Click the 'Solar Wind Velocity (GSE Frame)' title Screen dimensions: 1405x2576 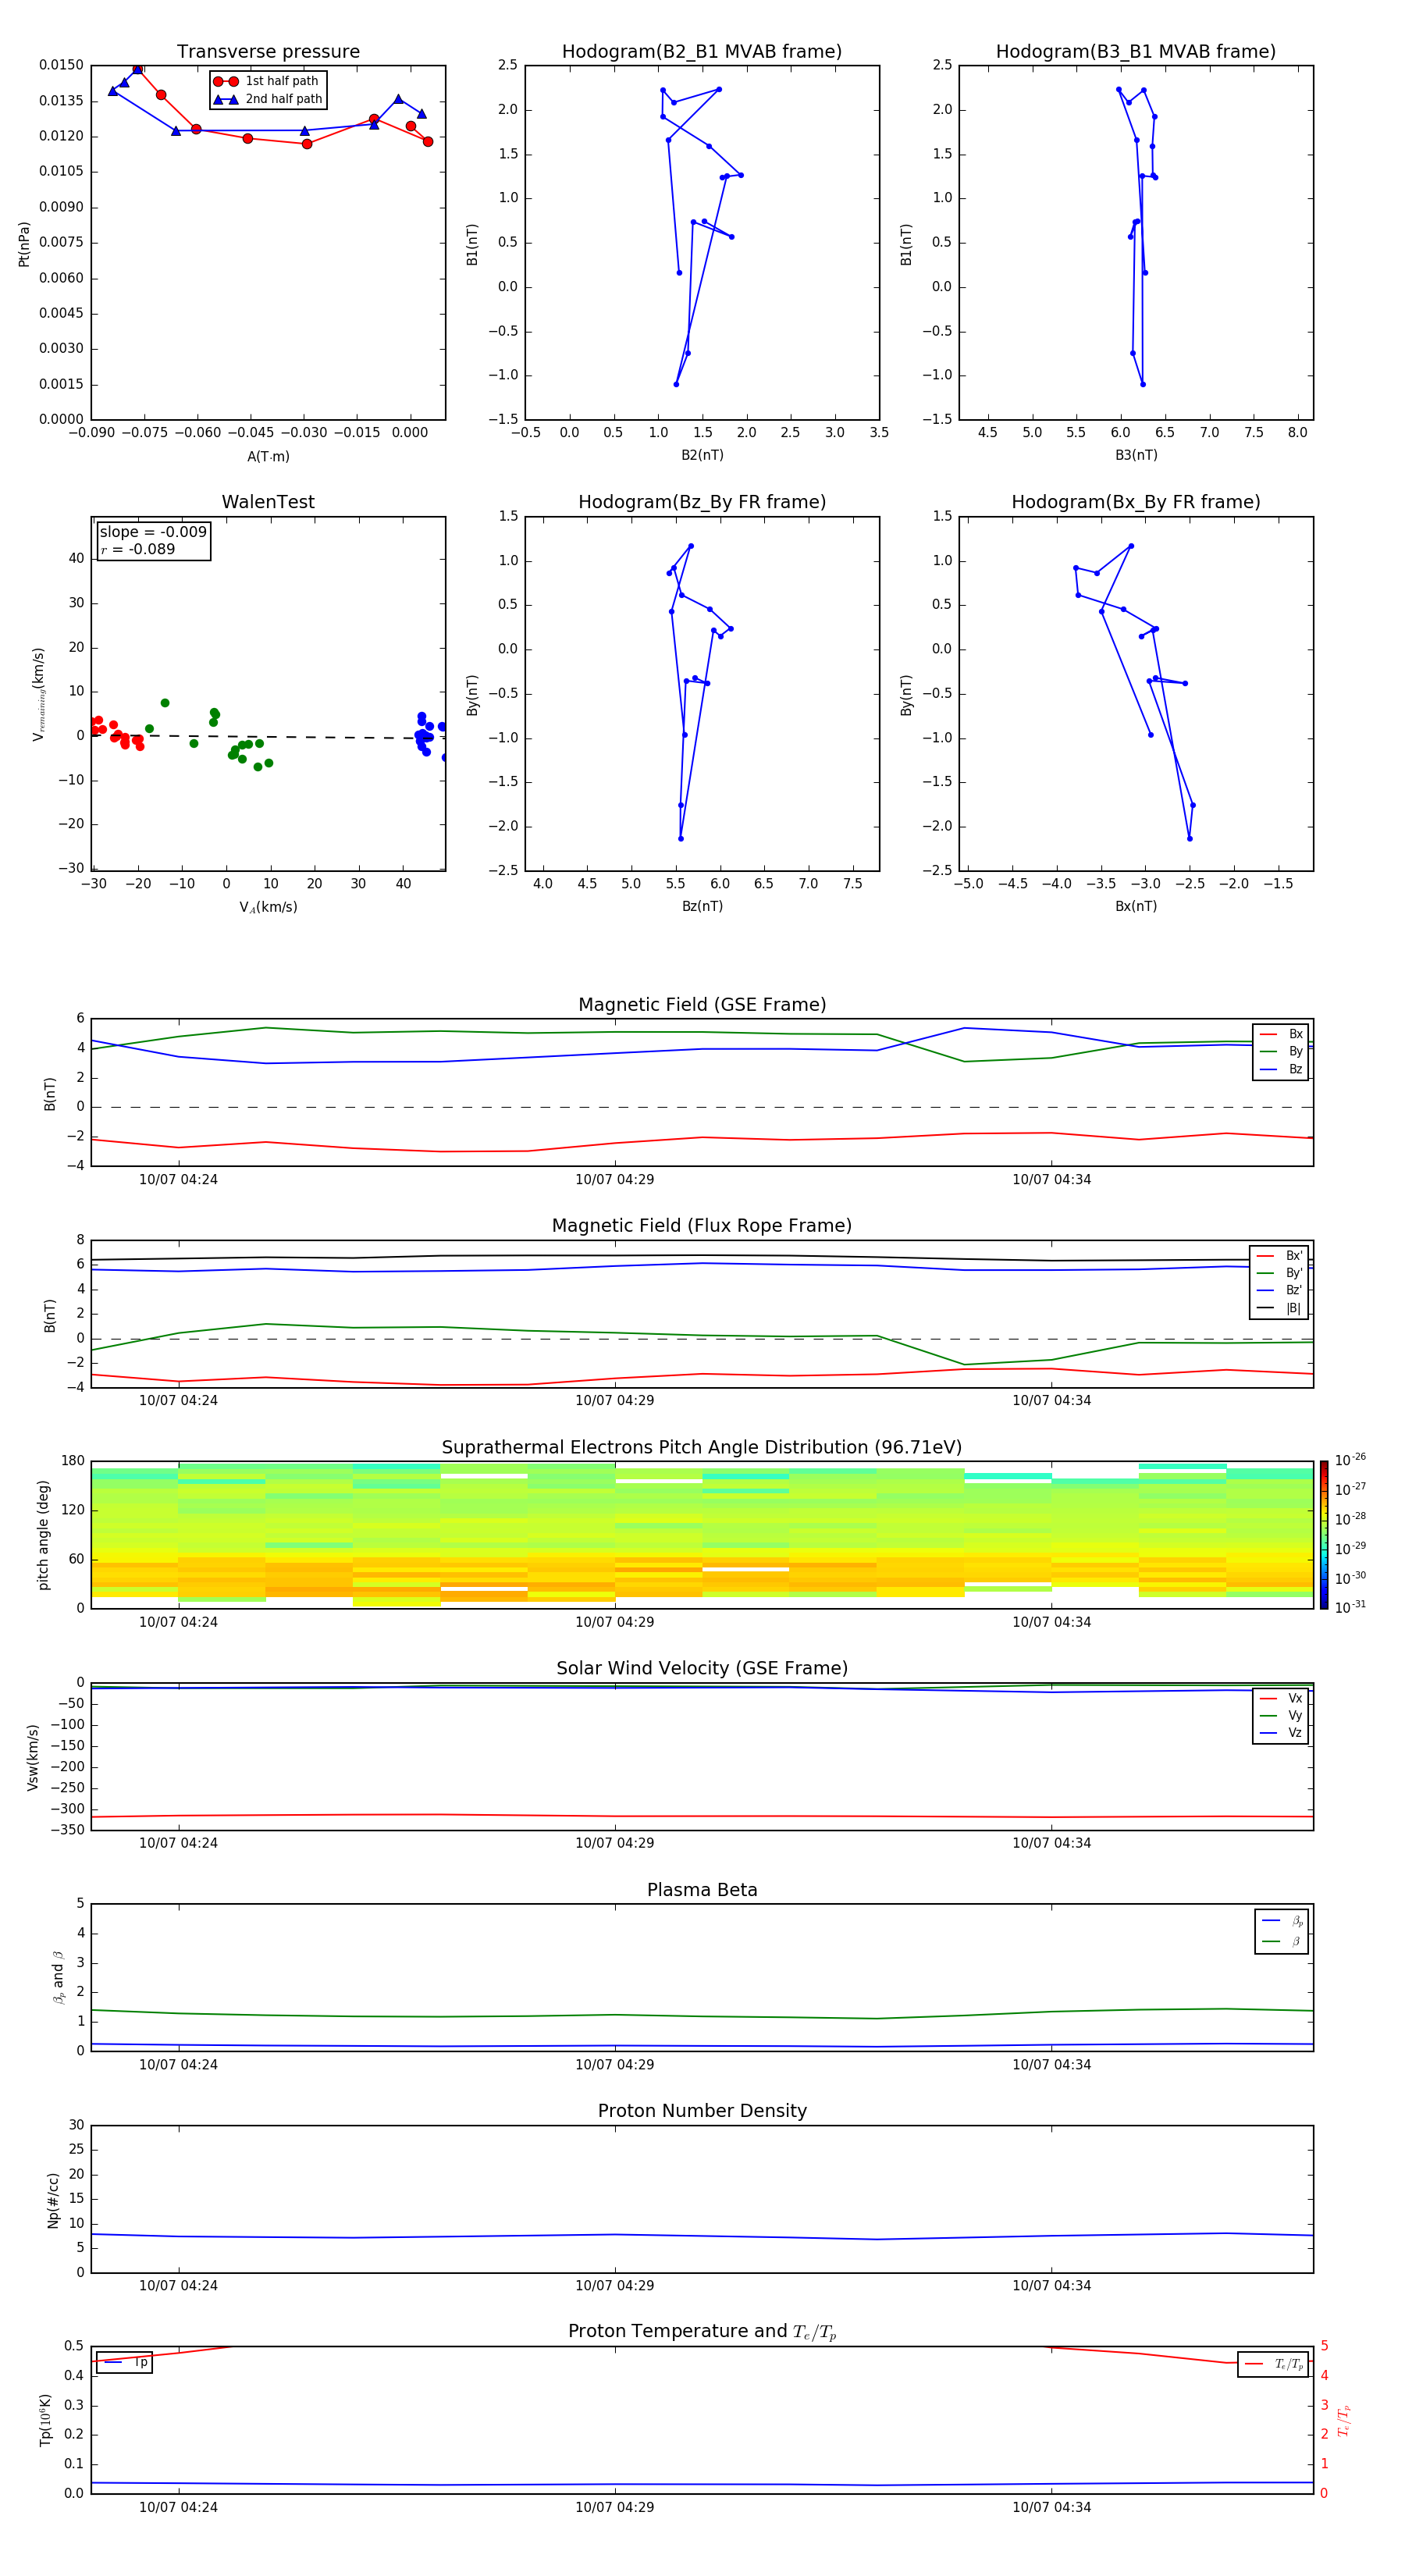coord(702,1669)
